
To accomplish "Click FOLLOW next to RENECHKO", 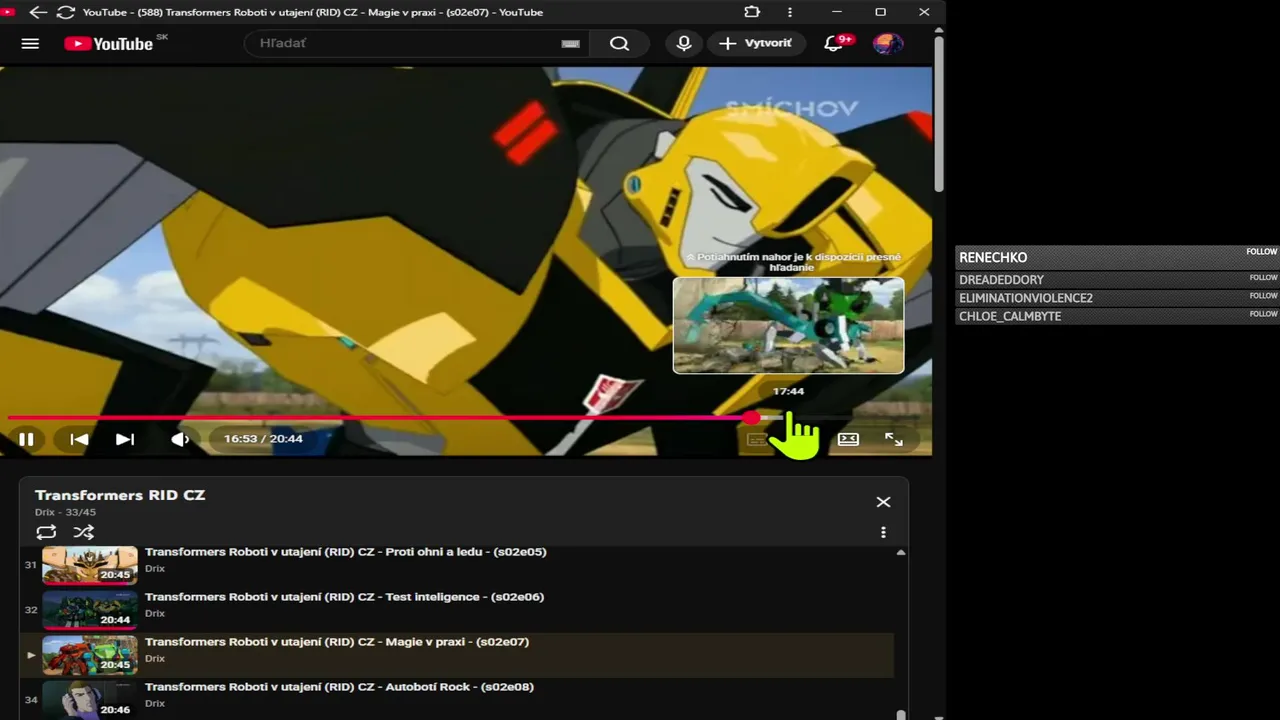I will [1262, 252].
